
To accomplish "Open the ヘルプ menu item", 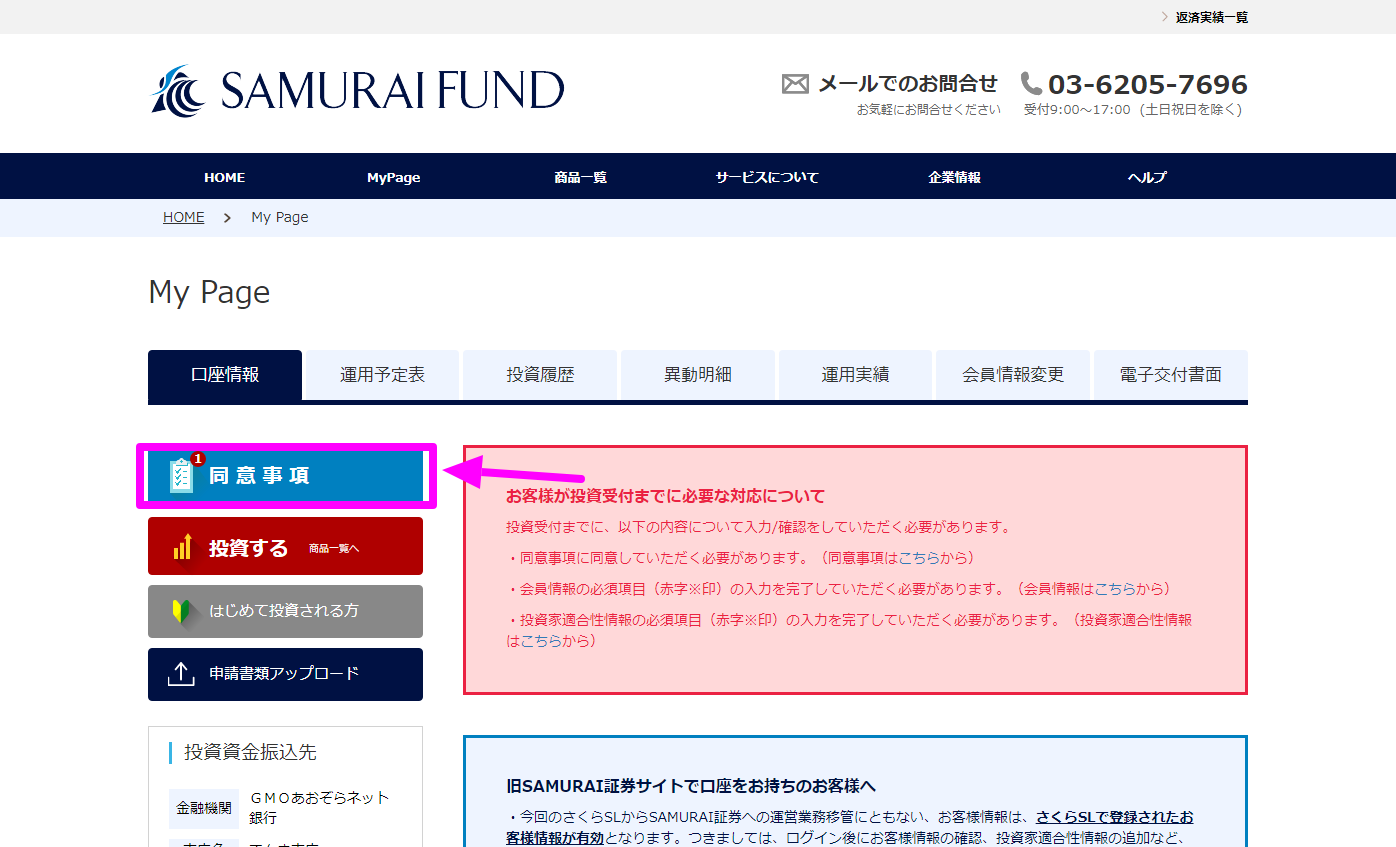I will (1146, 177).
